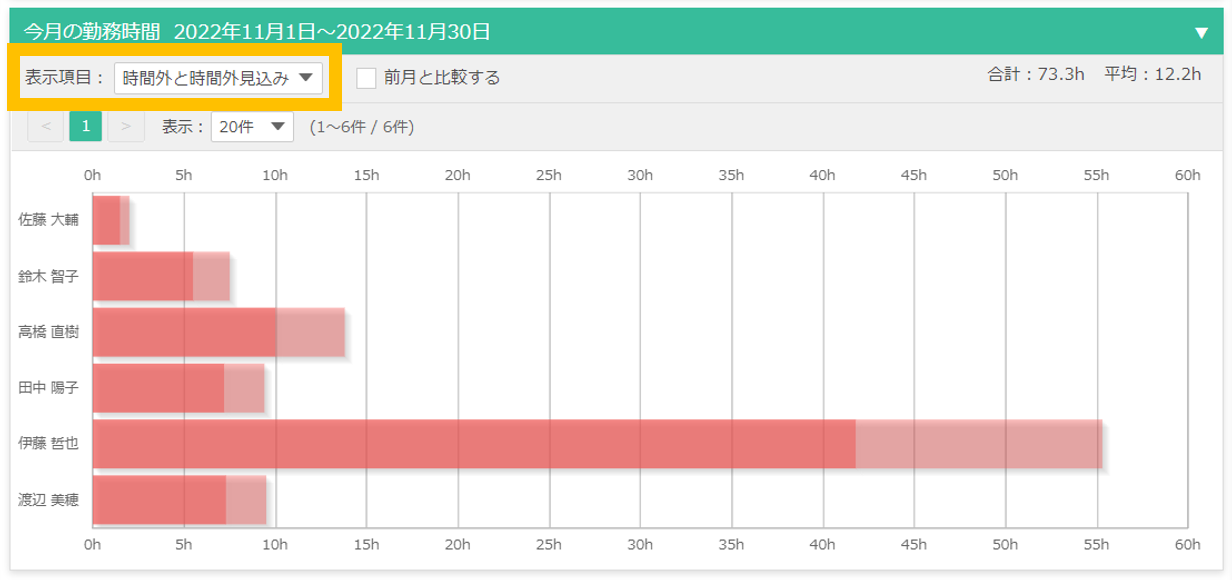Image resolution: width=1232 pixels, height=580 pixels.
Task: Go to next page arrow
Action: click(125, 126)
